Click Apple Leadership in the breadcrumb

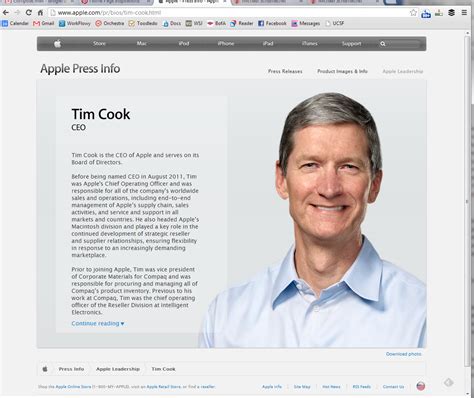pos(118,369)
